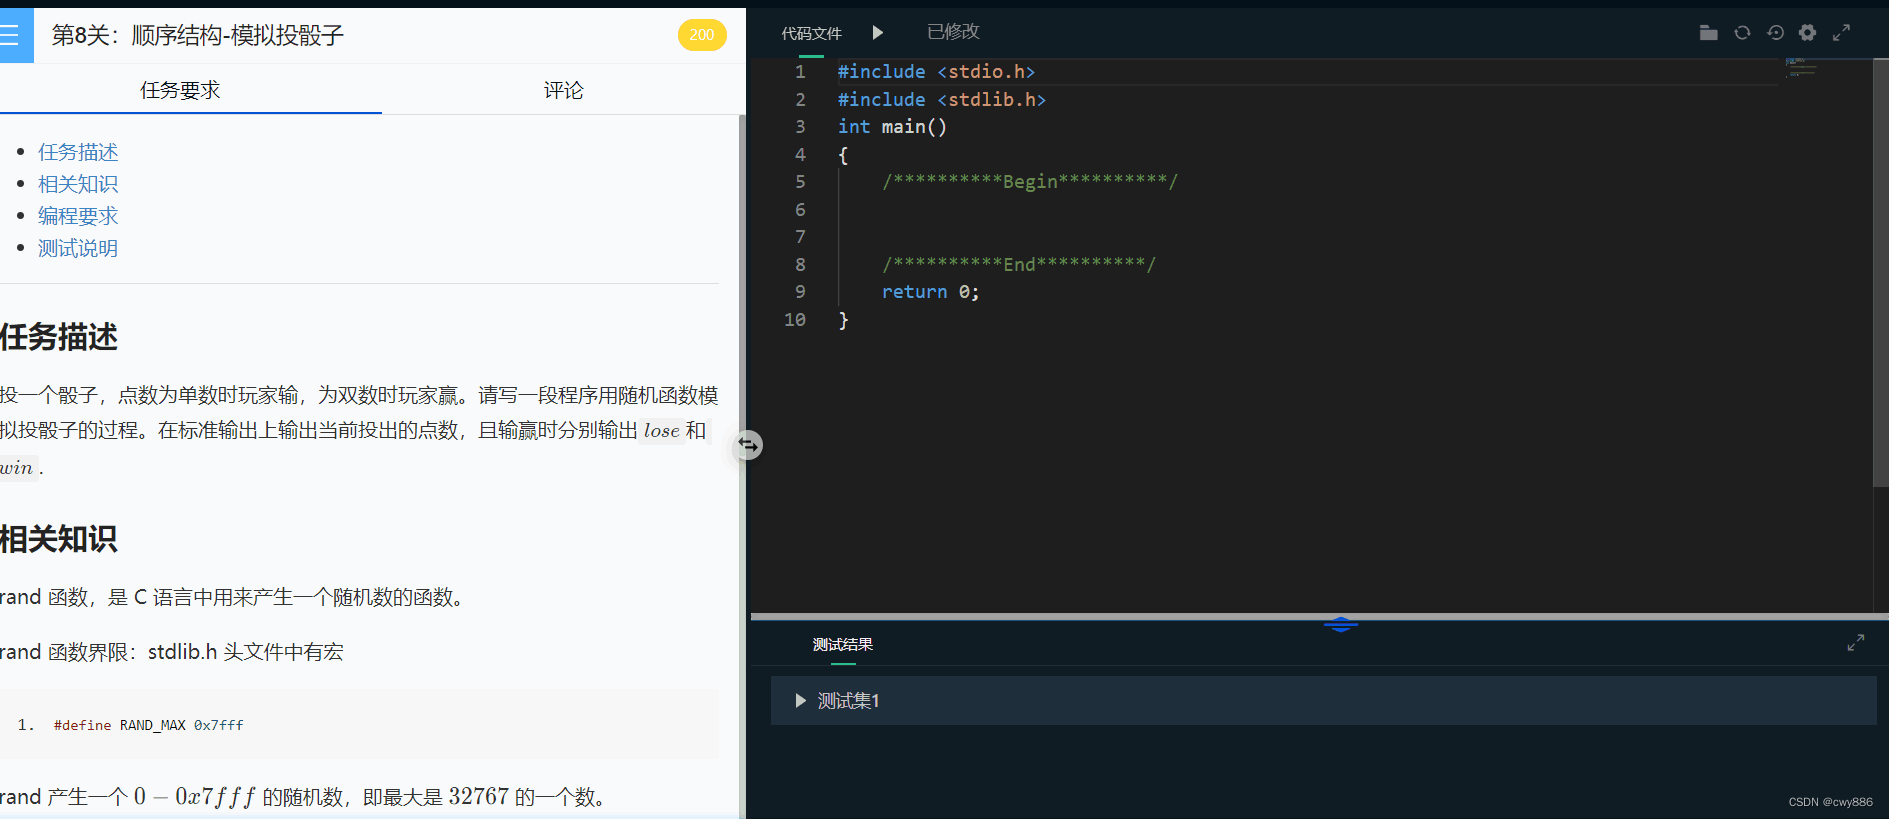This screenshot has height=819, width=1889.
Task: Click the sync/refresh arrows icon
Action: (1742, 33)
